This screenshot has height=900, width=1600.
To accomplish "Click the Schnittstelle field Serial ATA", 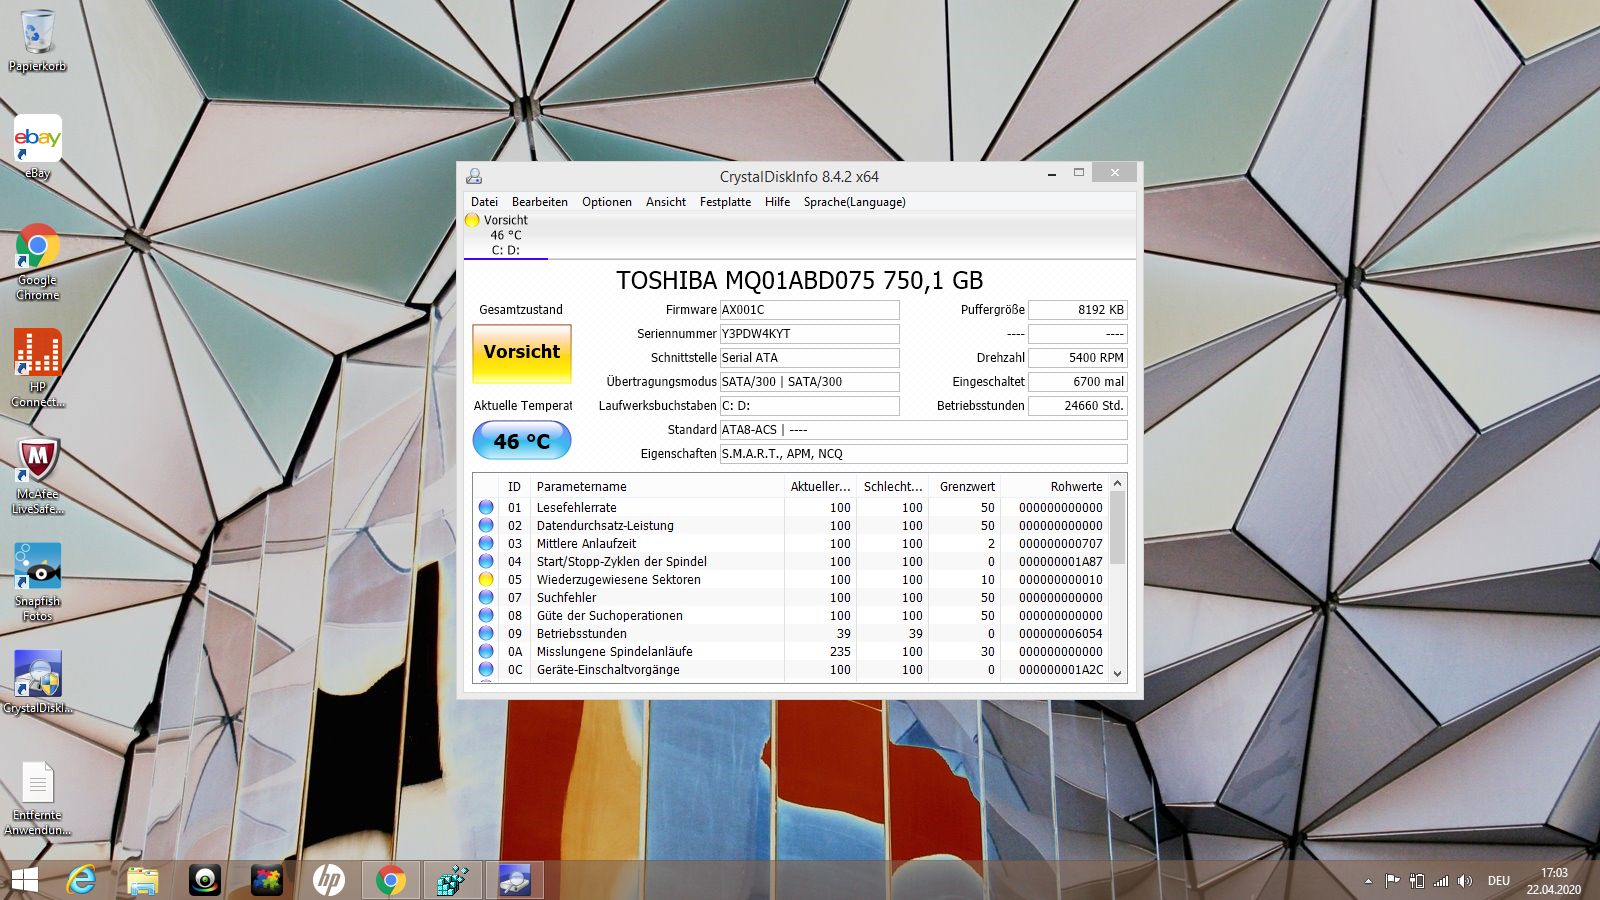I will (x=809, y=358).
